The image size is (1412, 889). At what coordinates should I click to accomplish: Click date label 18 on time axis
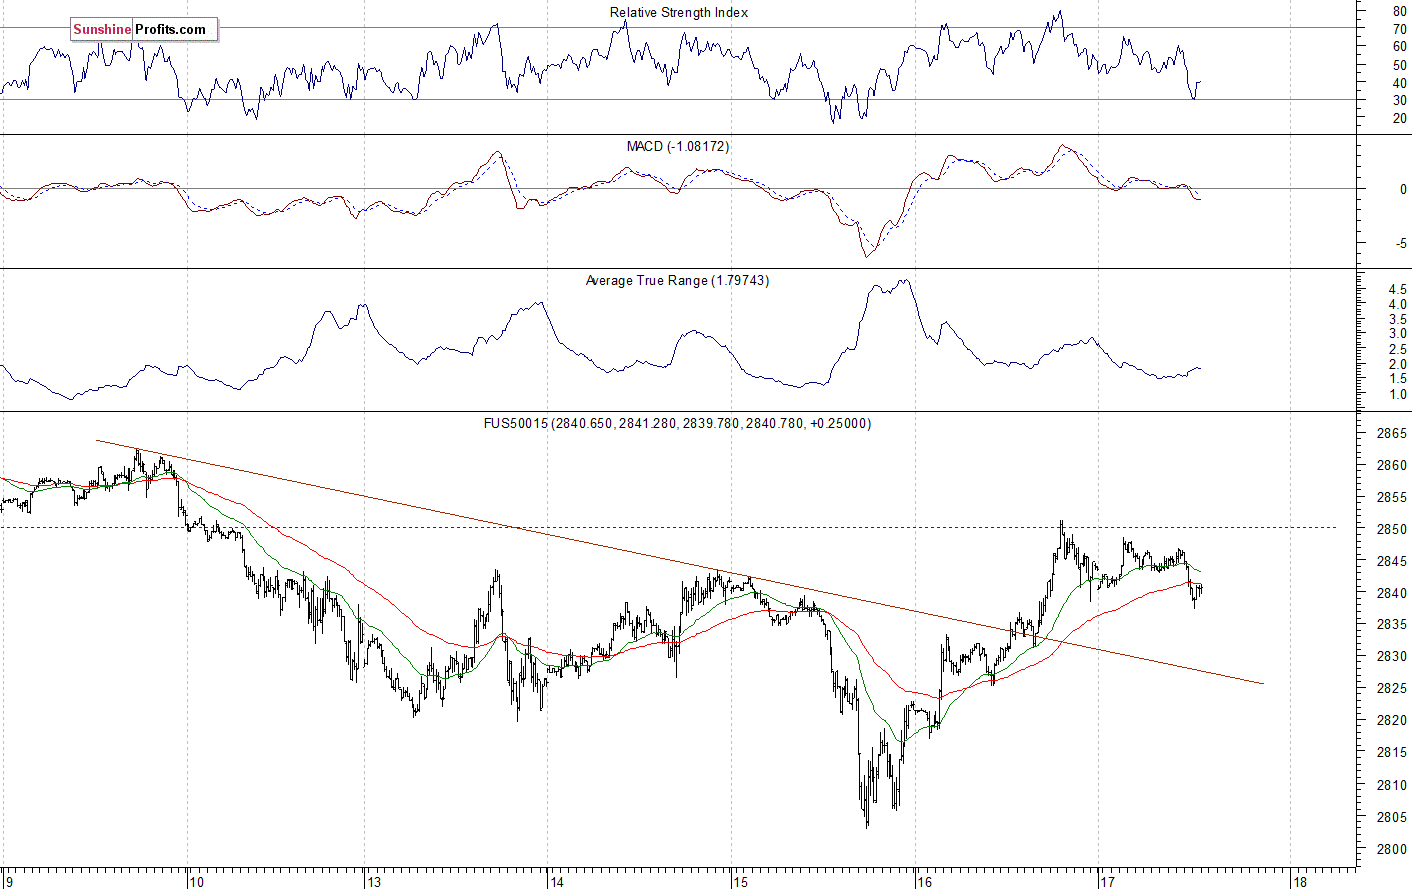pyautogui.click(x=1299, y=882)
